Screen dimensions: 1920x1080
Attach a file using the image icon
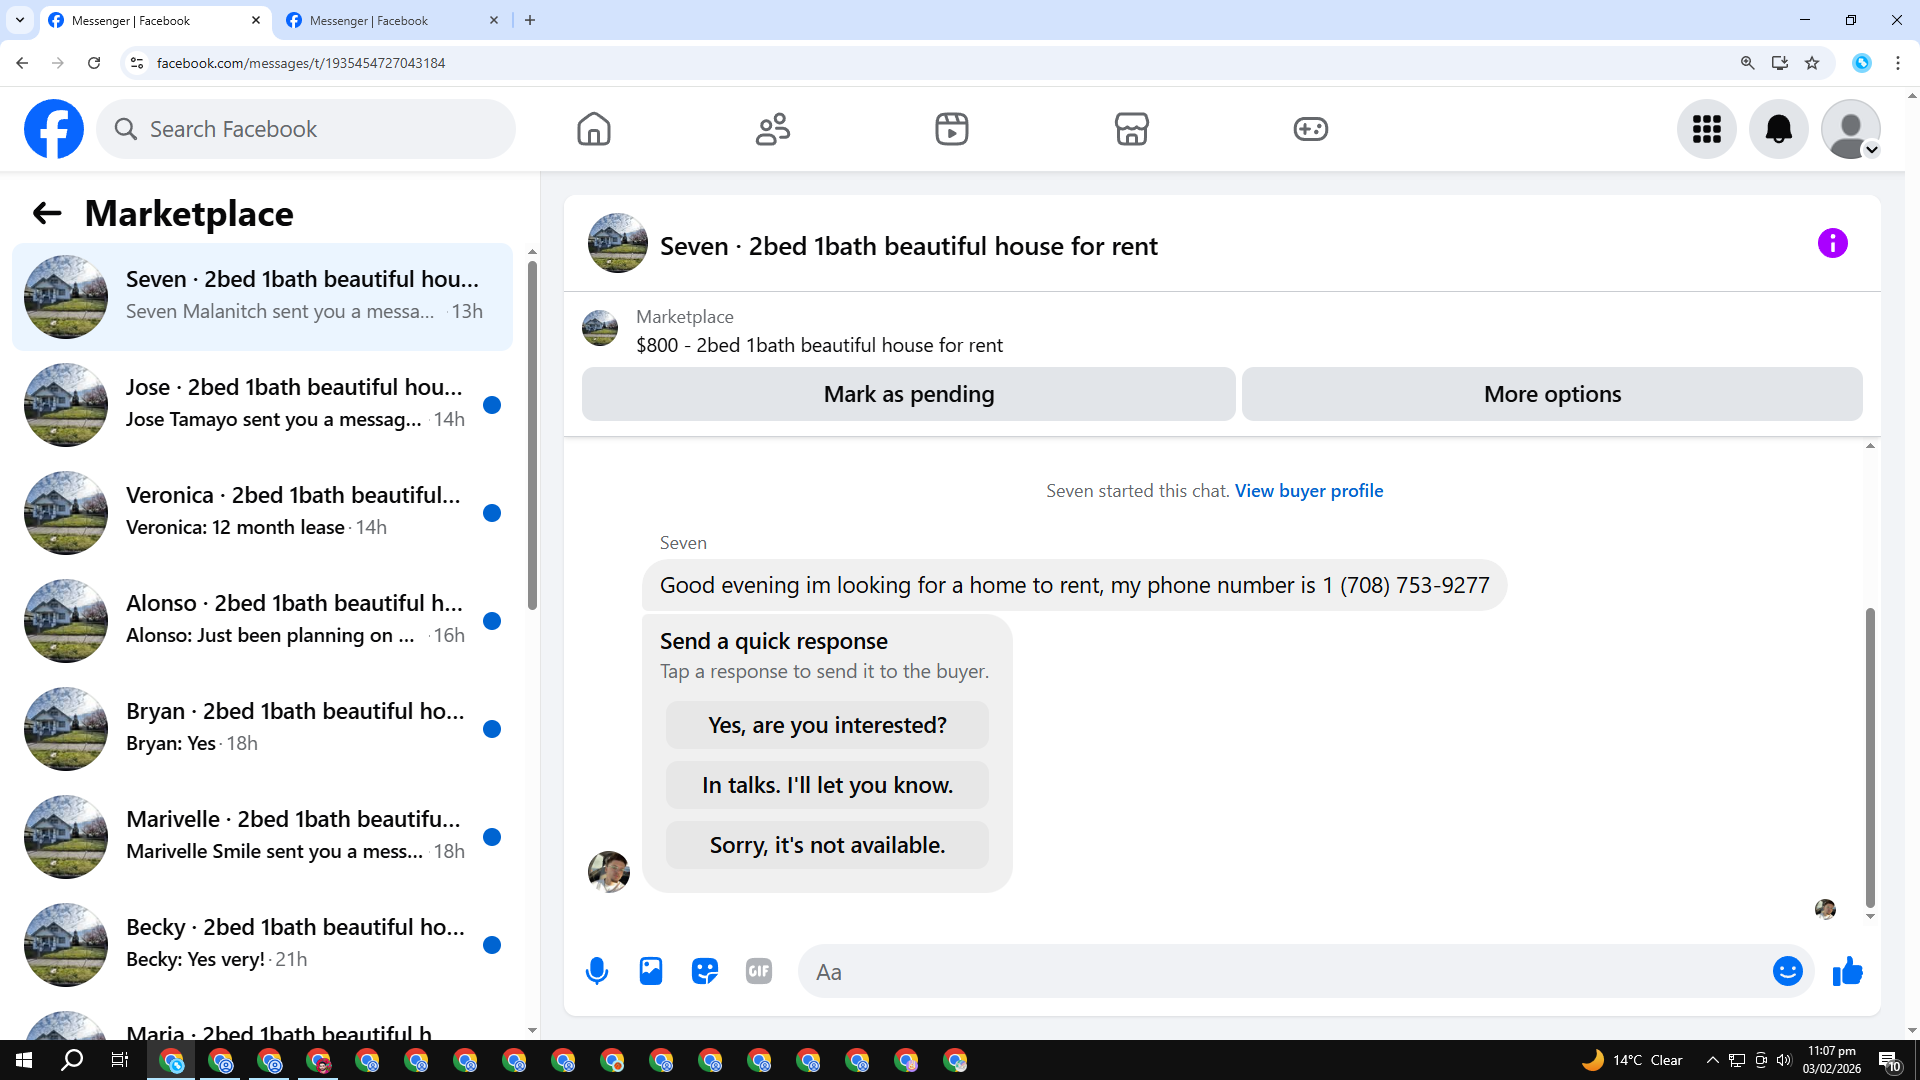pyautogui.click(x=651, y=971)
